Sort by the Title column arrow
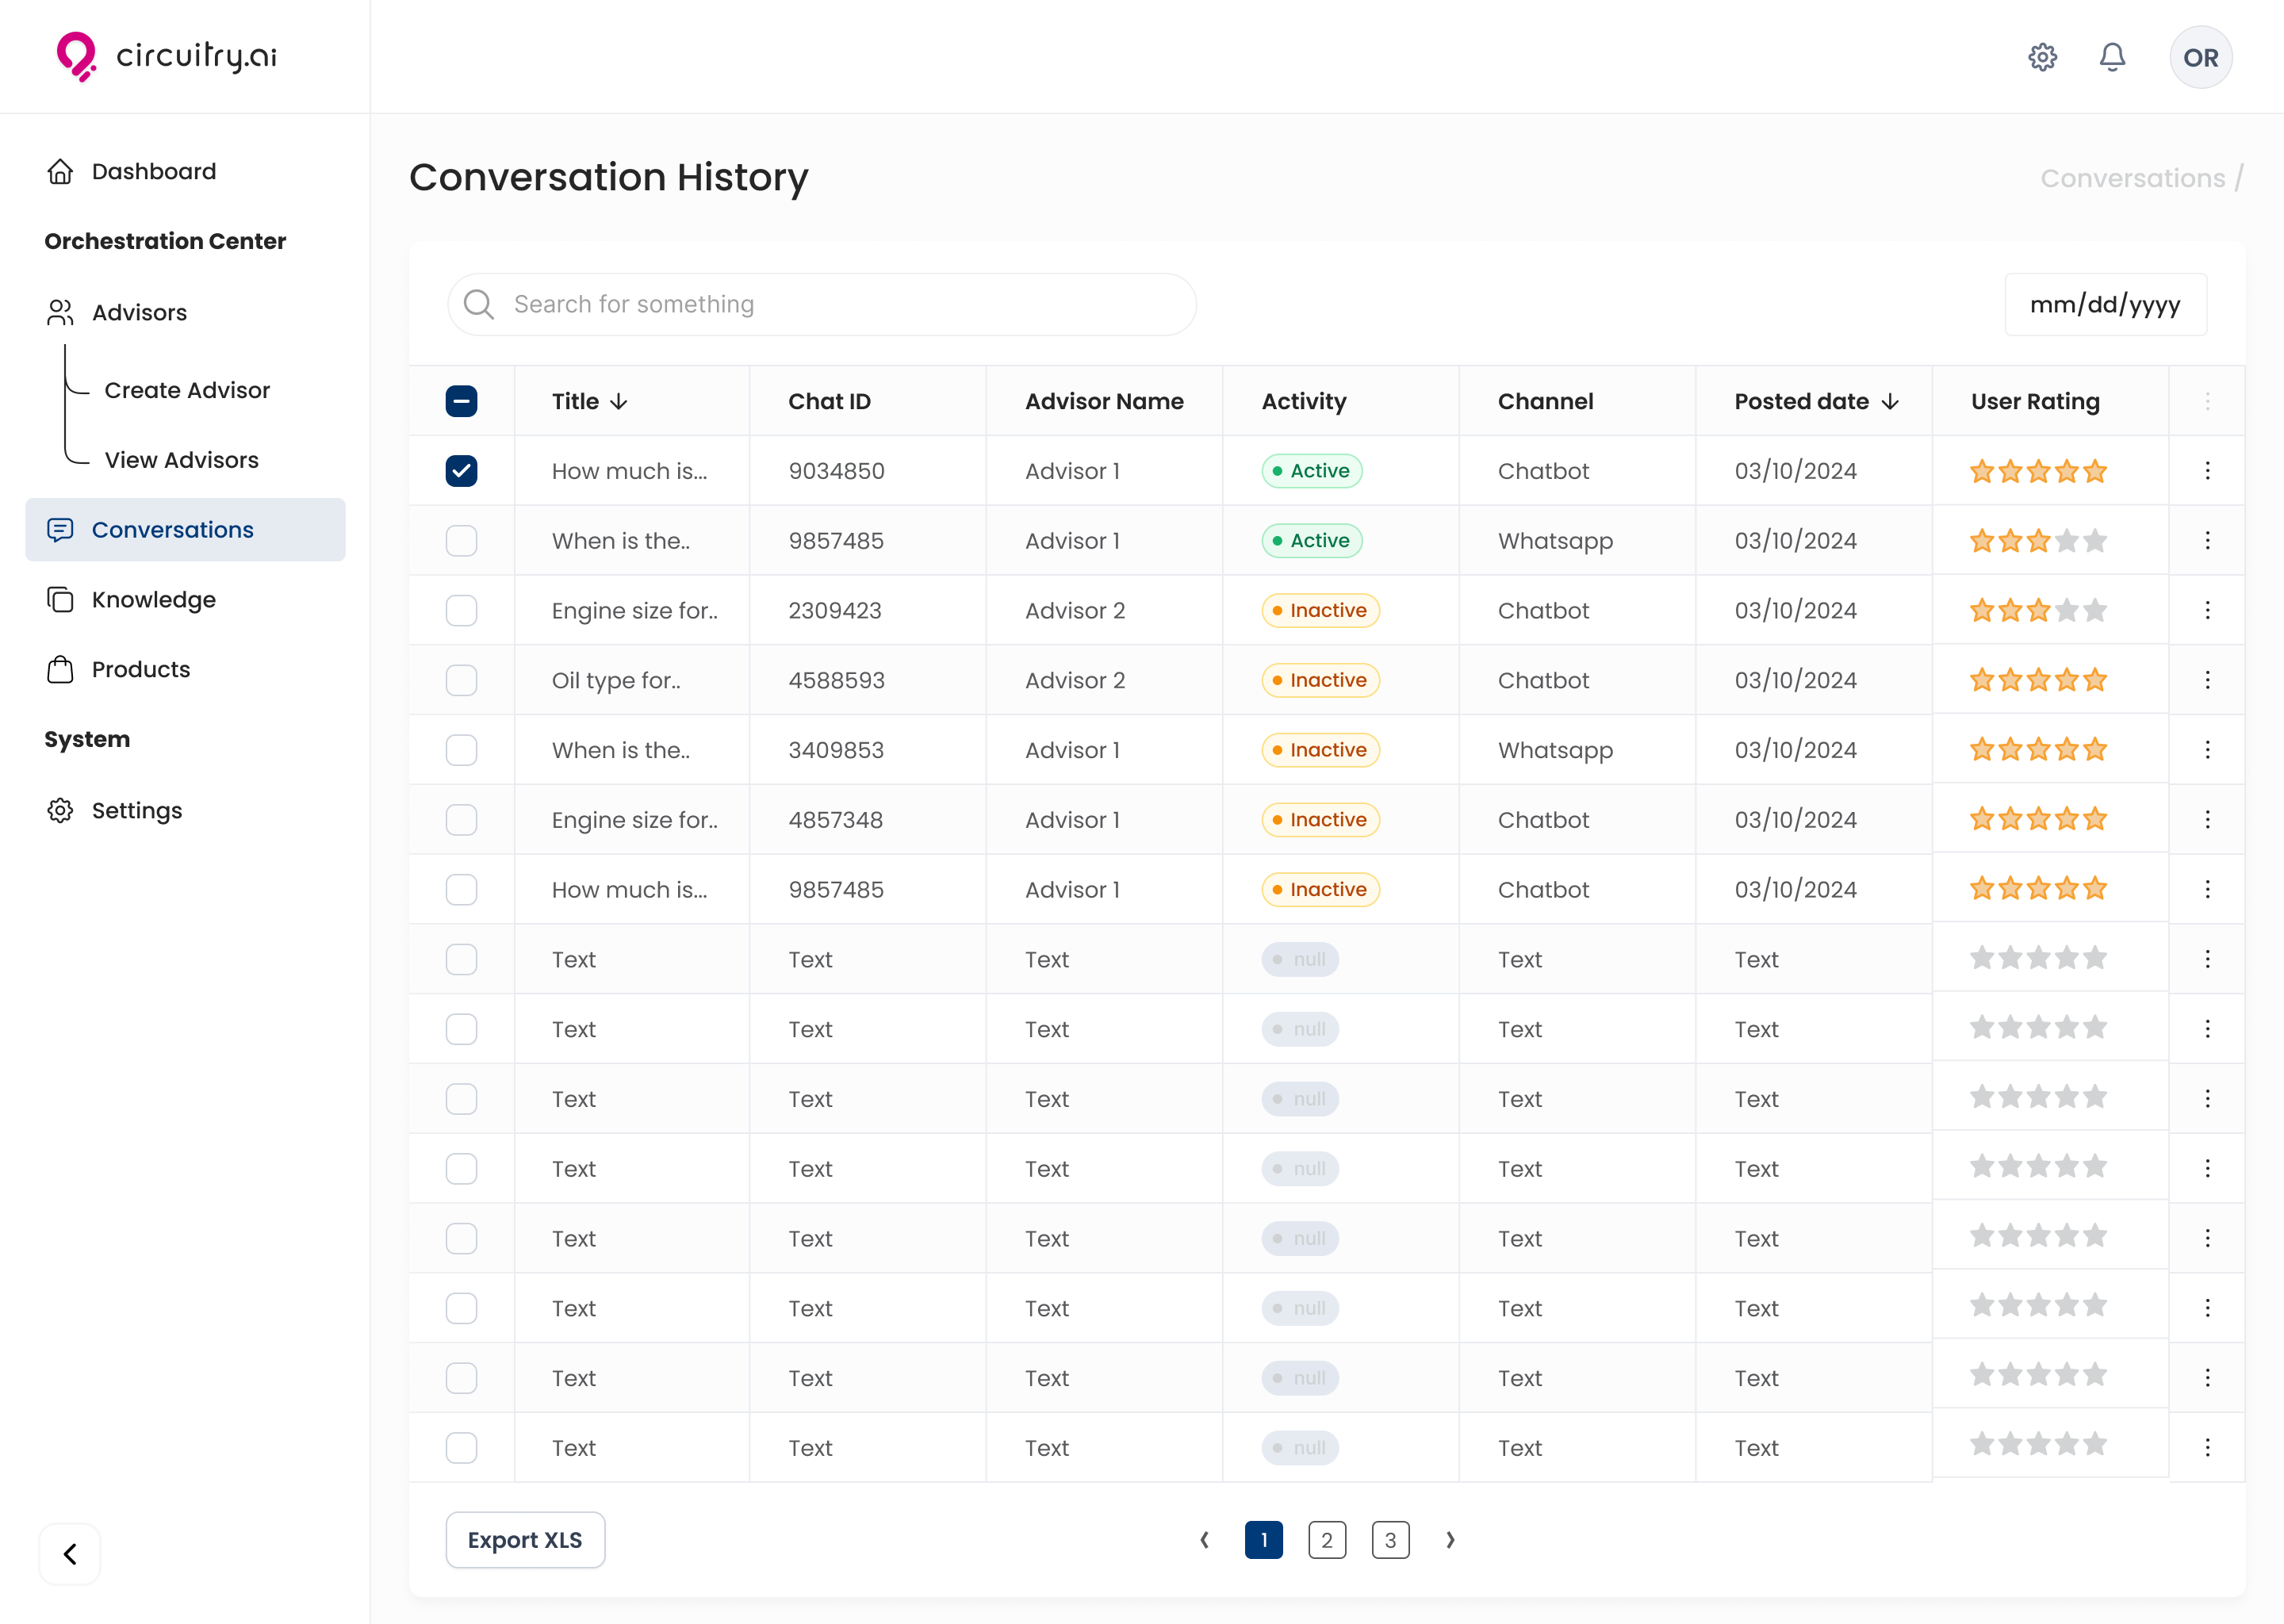2284x1624 pixels. [620, 401]
